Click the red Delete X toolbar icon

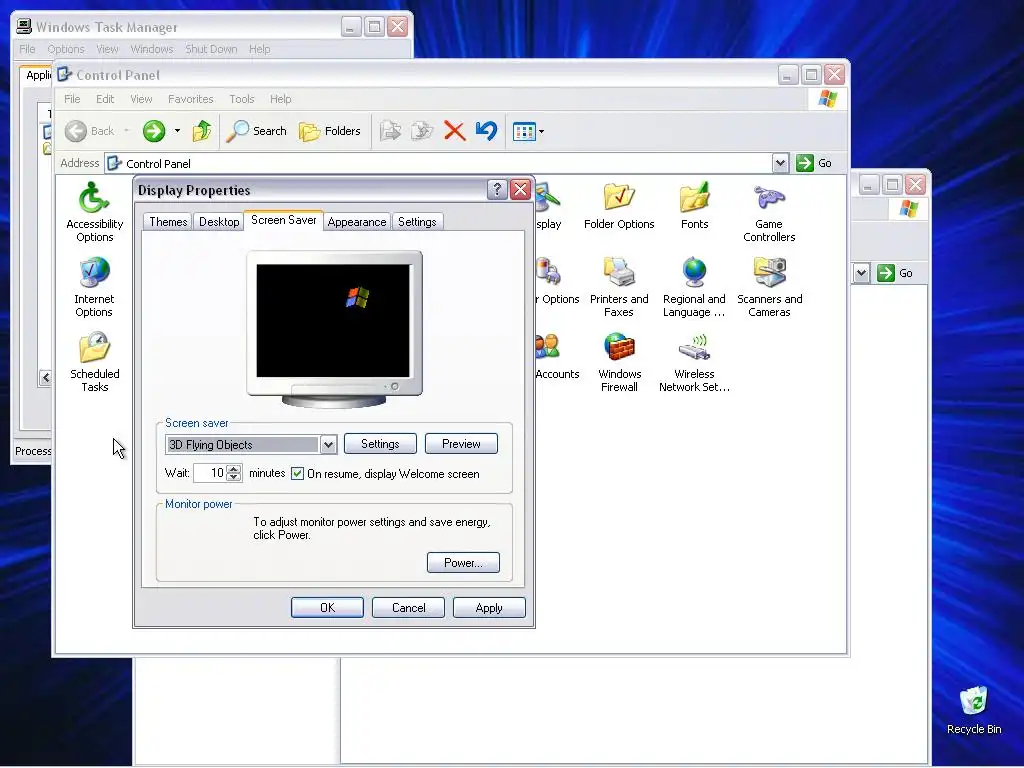click(x=455, y=131)
